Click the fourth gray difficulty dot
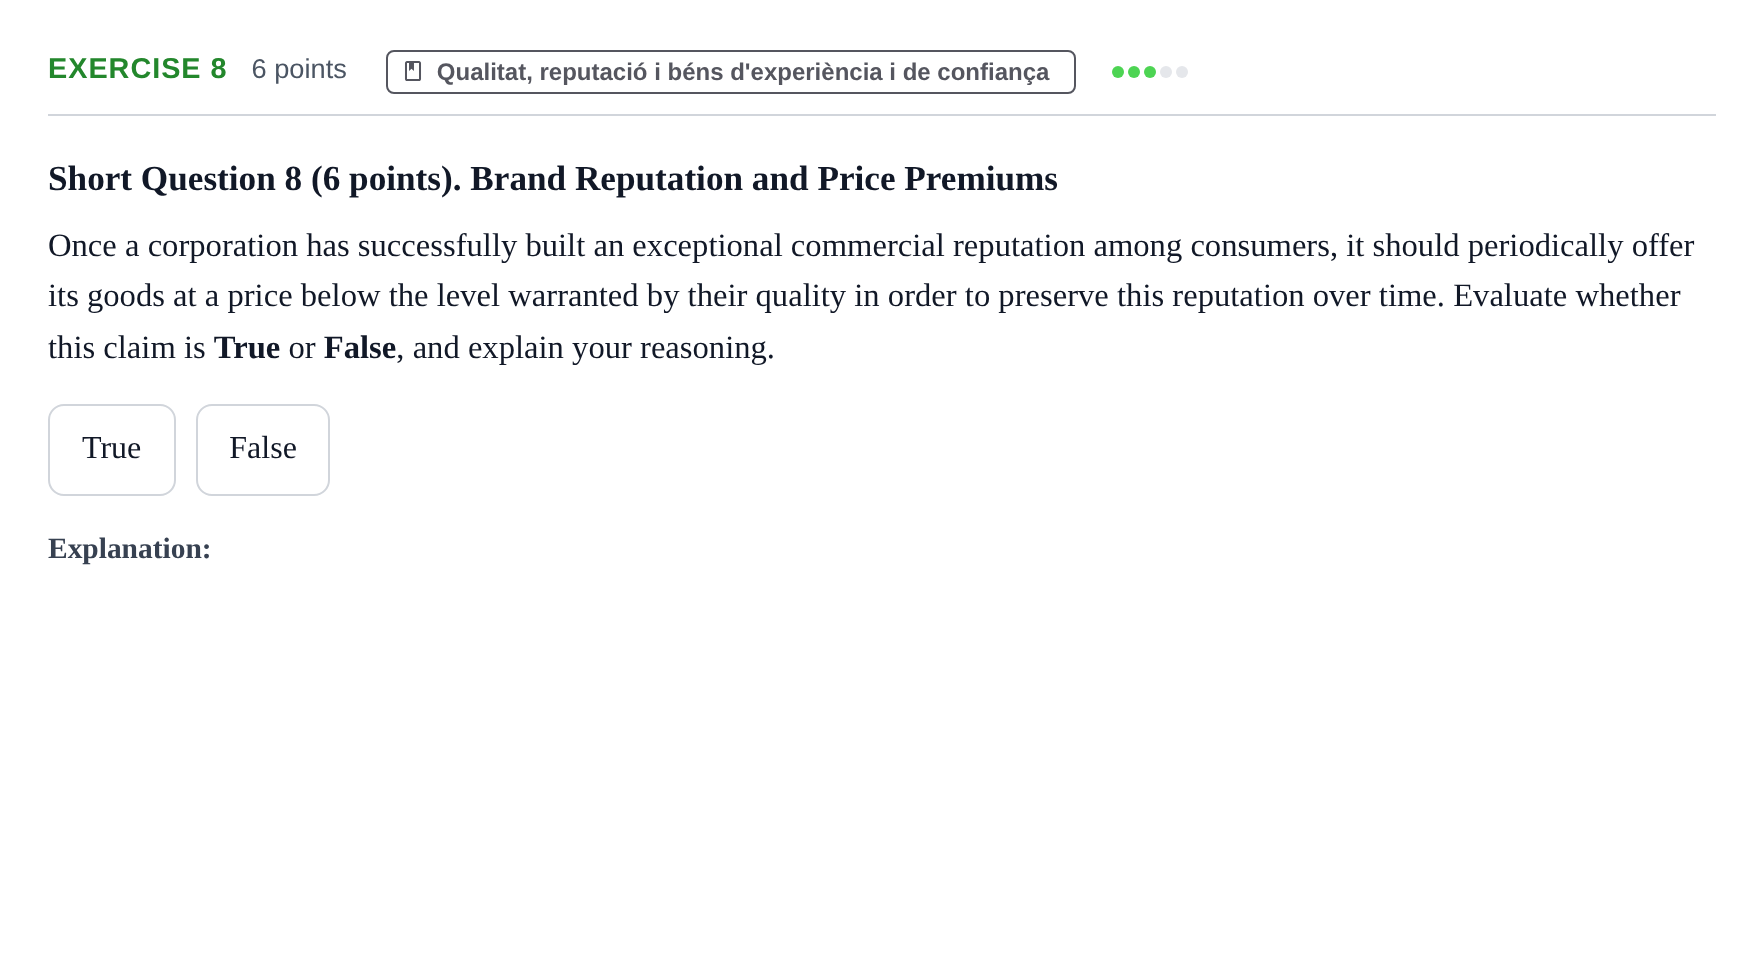The width and height of the screenshot is (1764, 964). click(x=1166, y=72)
